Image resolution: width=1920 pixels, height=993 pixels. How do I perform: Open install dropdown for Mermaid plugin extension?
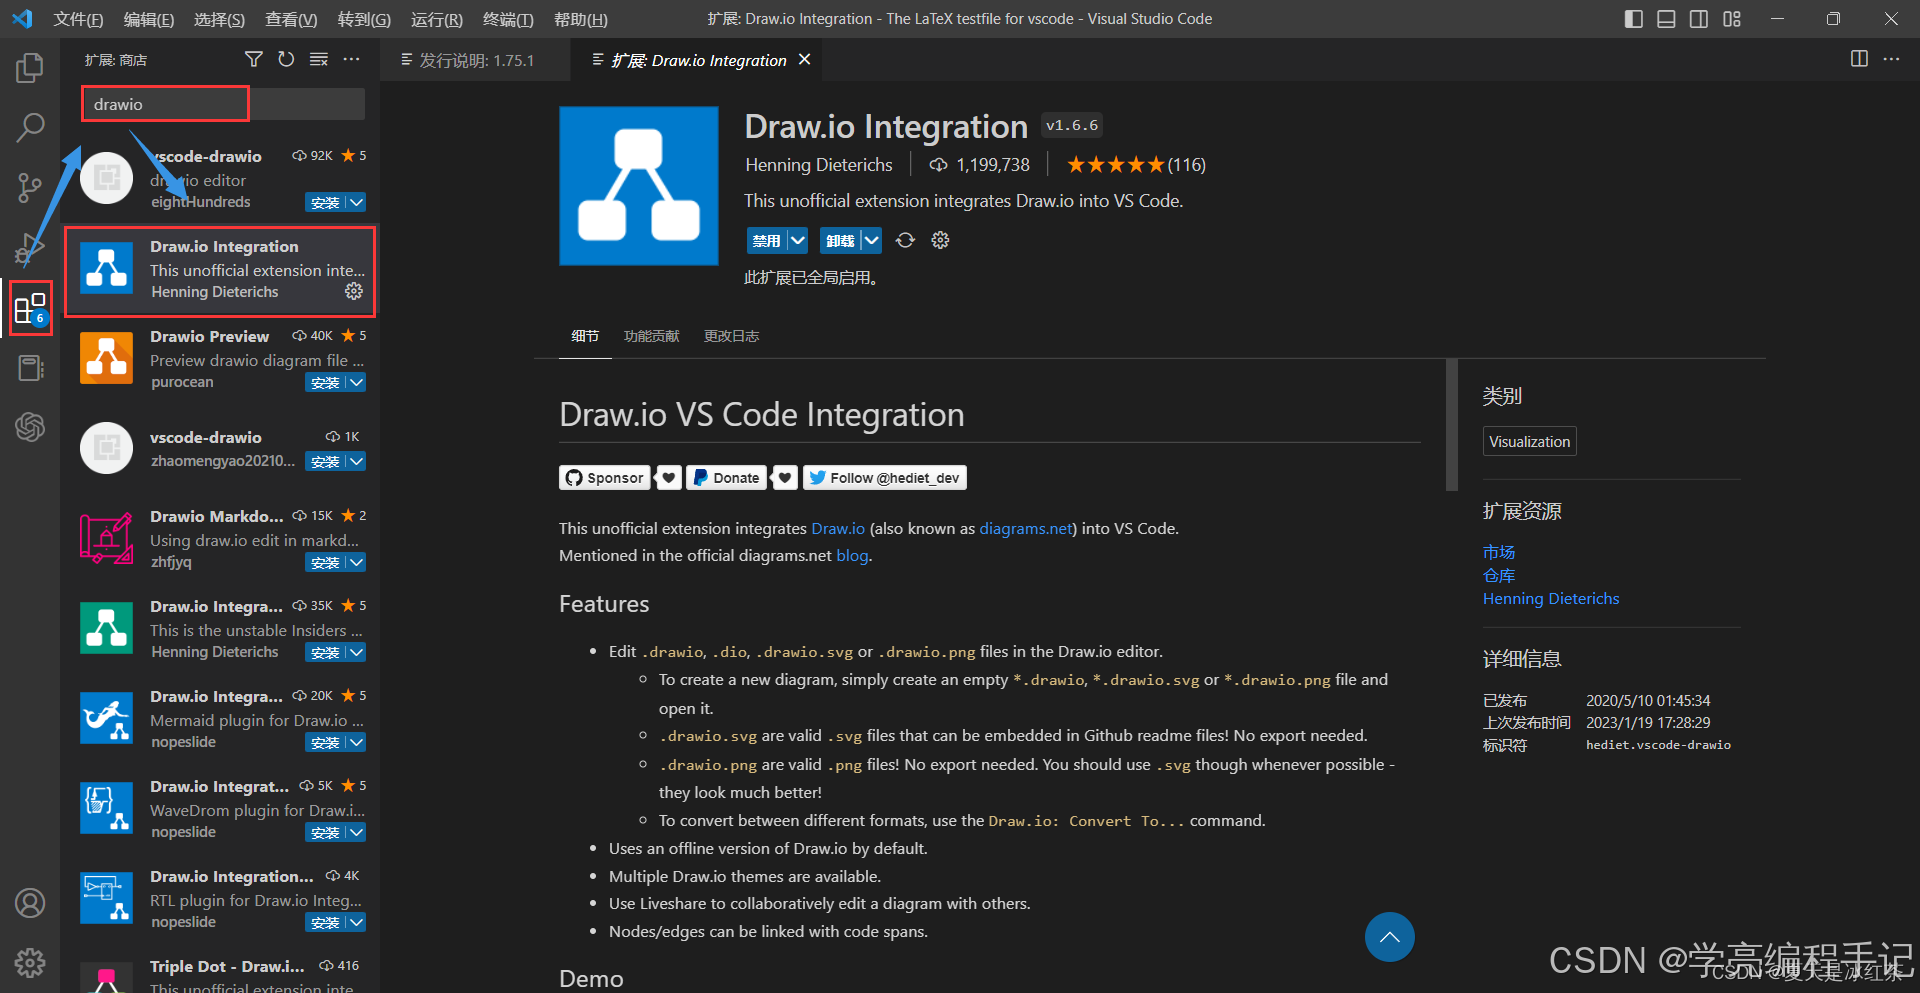[x=357, y=742]
